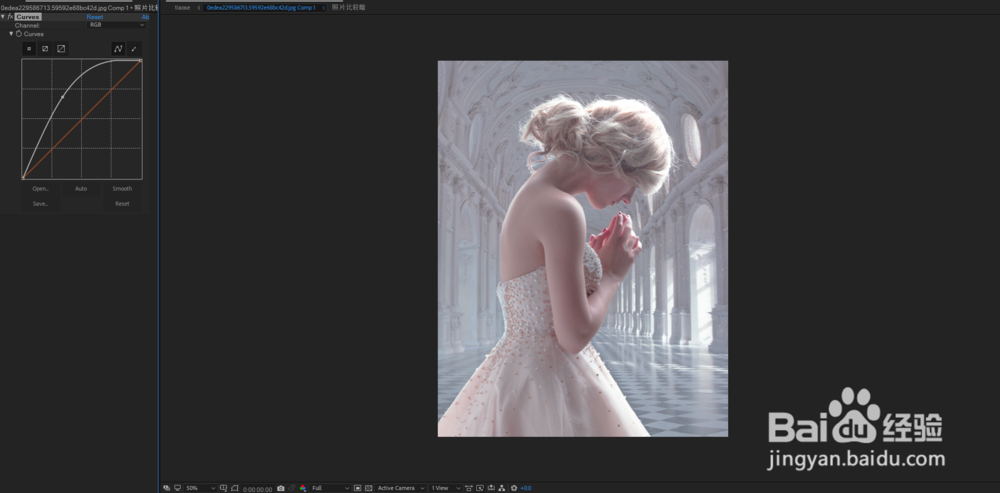Select the top-right curve endpoint
The height and width of the screenshot is (493, 1000).
(140, 61)
